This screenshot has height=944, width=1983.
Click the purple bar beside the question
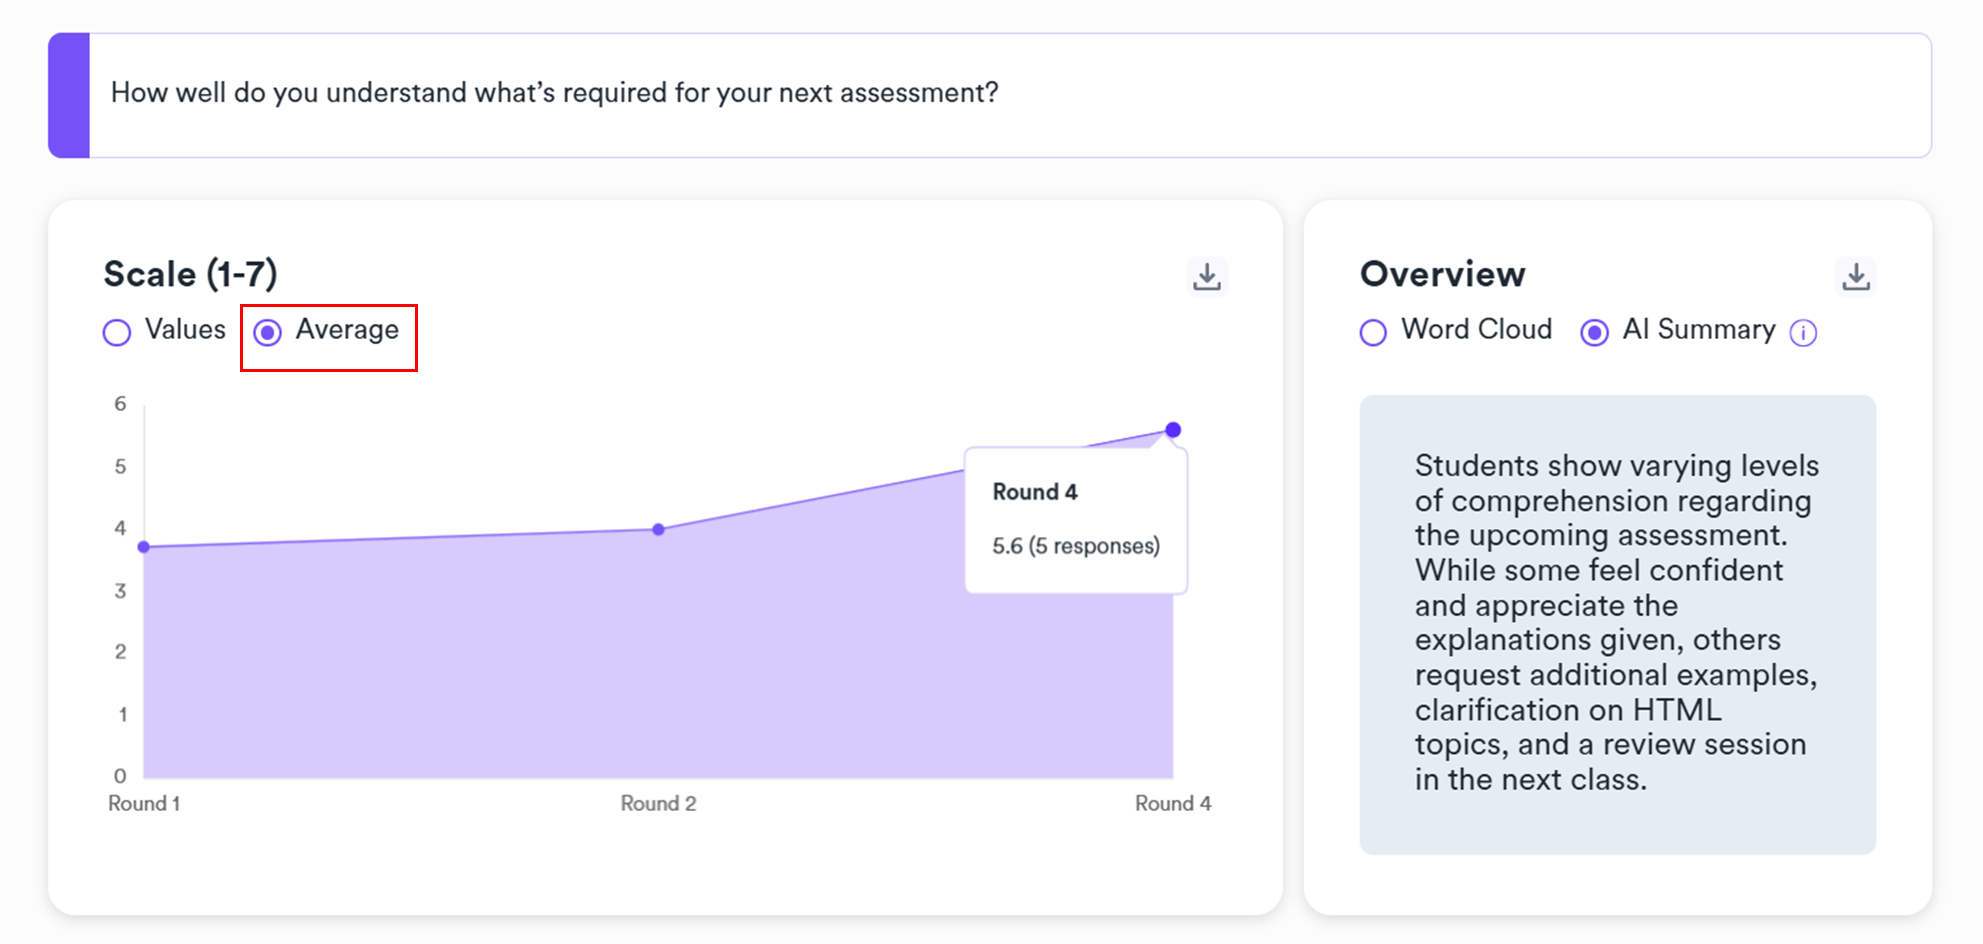69,95
